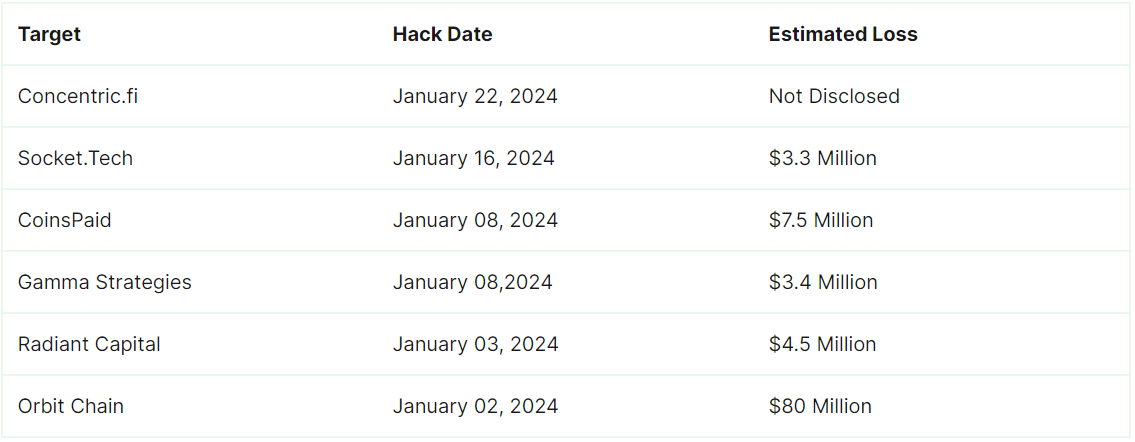Select the CoinsPaid target cell
The height and width of the screenshot is (442, 1135).
[x=65, y=220]
